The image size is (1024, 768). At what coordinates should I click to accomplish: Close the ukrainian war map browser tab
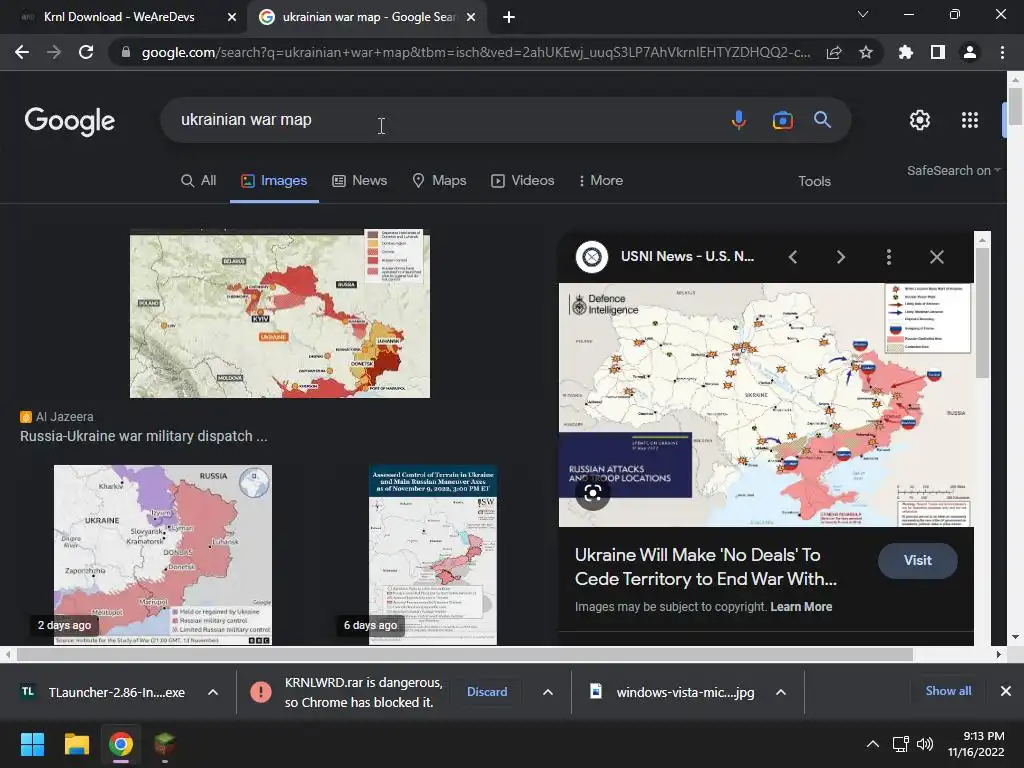click(471, 18)
